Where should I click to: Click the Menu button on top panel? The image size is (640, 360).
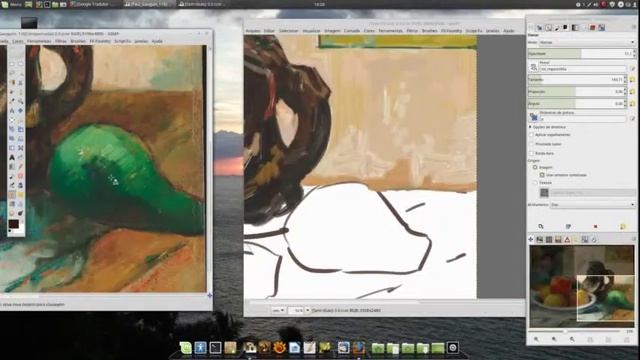coord(12,4)
